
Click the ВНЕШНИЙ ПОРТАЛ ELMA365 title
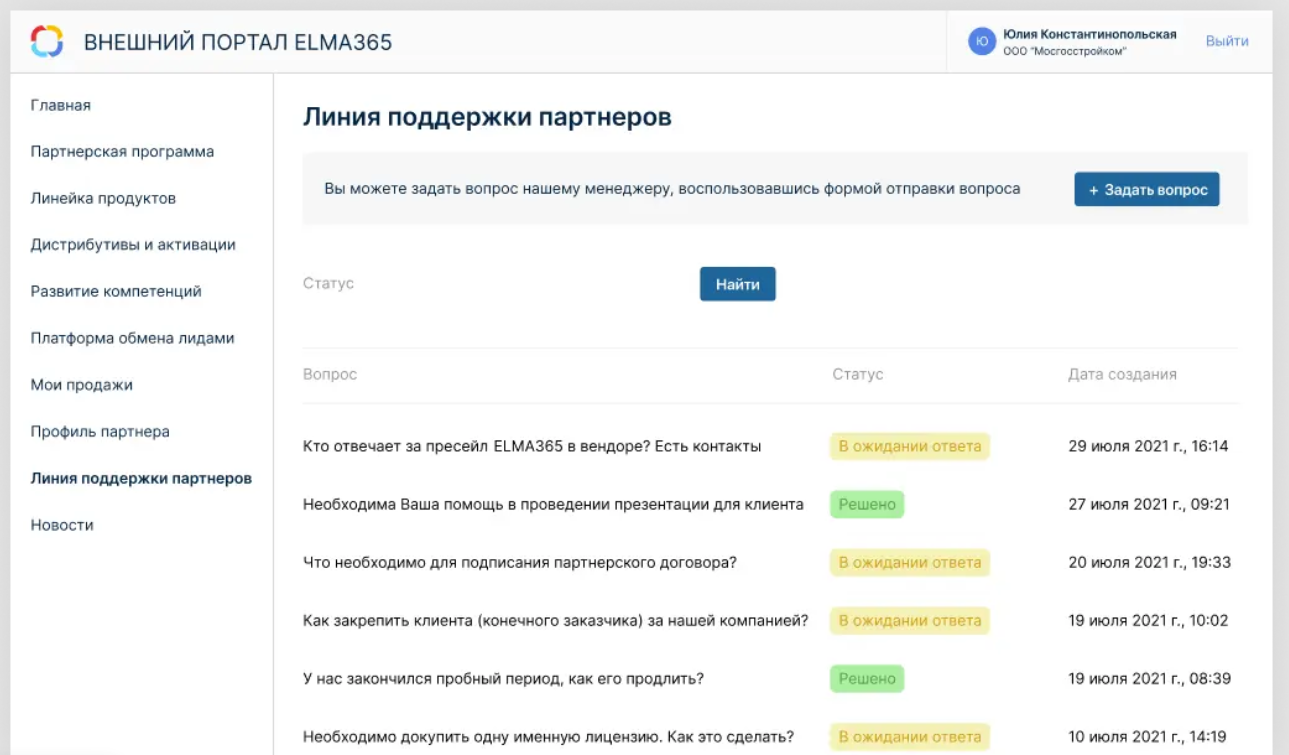(x=238, y=42)
